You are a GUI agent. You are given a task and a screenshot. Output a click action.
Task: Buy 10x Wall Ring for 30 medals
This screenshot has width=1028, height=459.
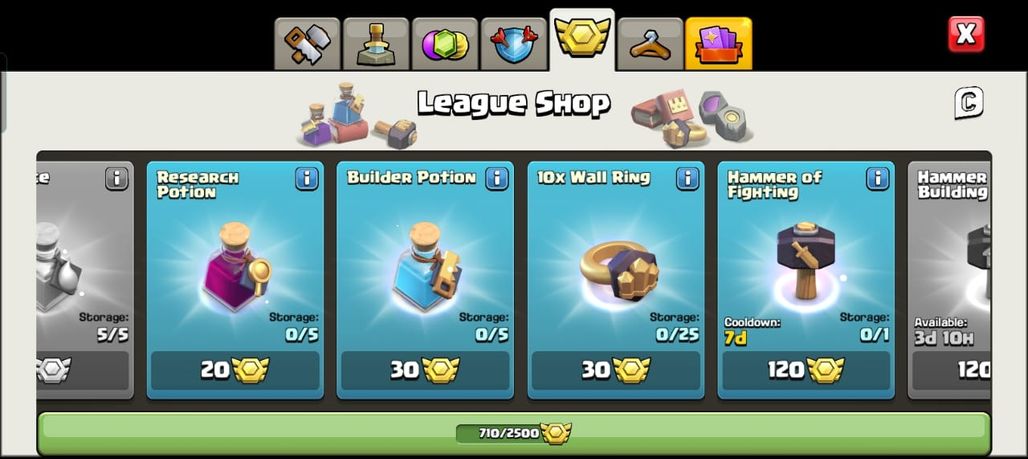point(616,370)
